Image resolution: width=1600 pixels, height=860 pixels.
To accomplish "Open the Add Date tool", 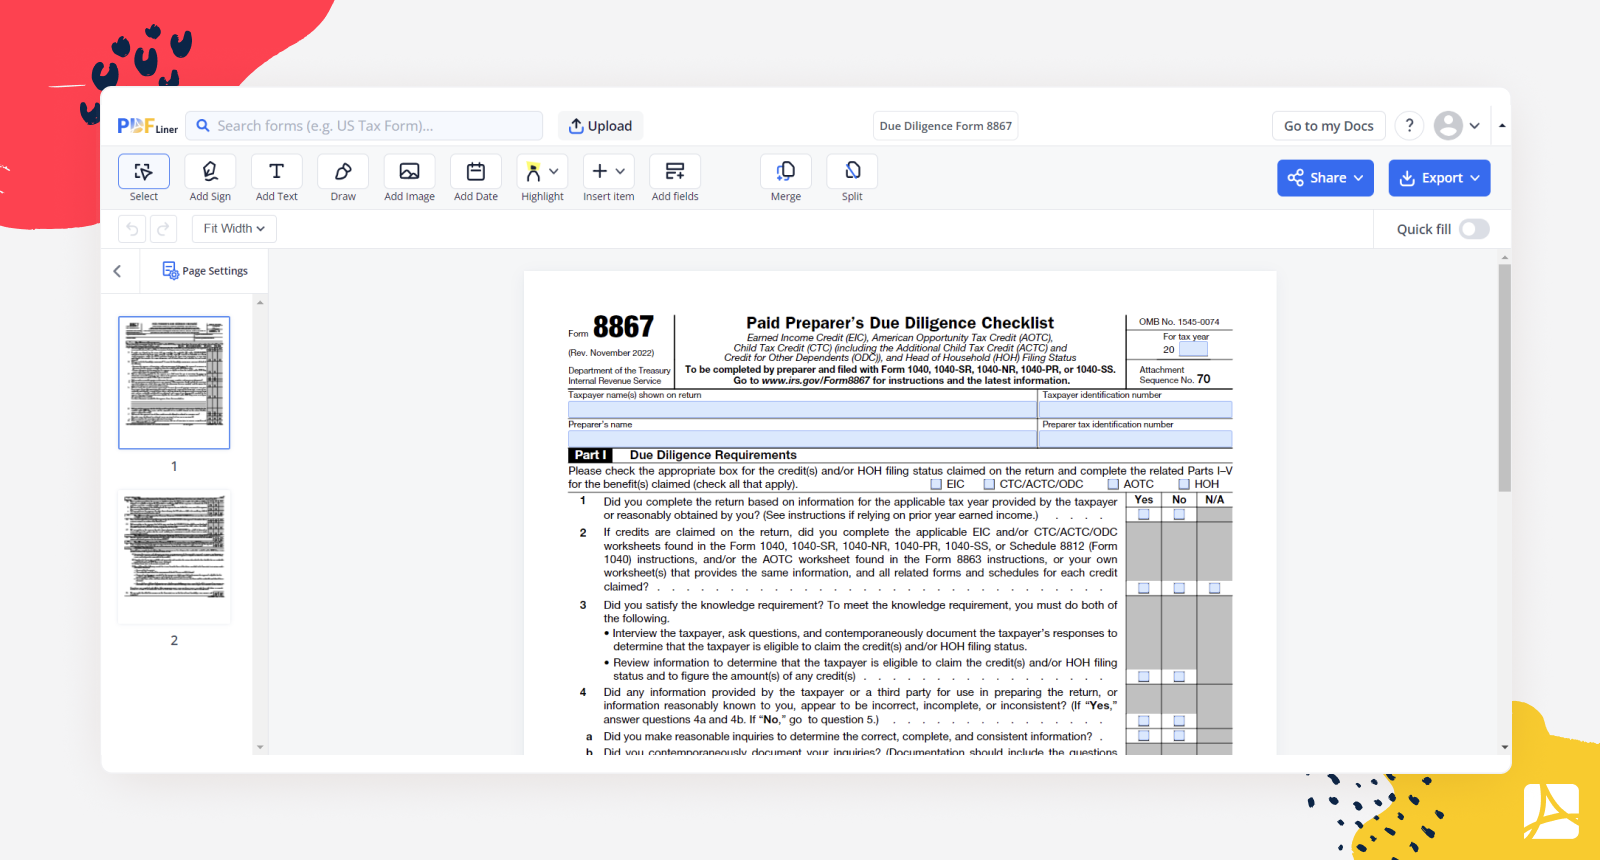I will [x=476, y=172].
